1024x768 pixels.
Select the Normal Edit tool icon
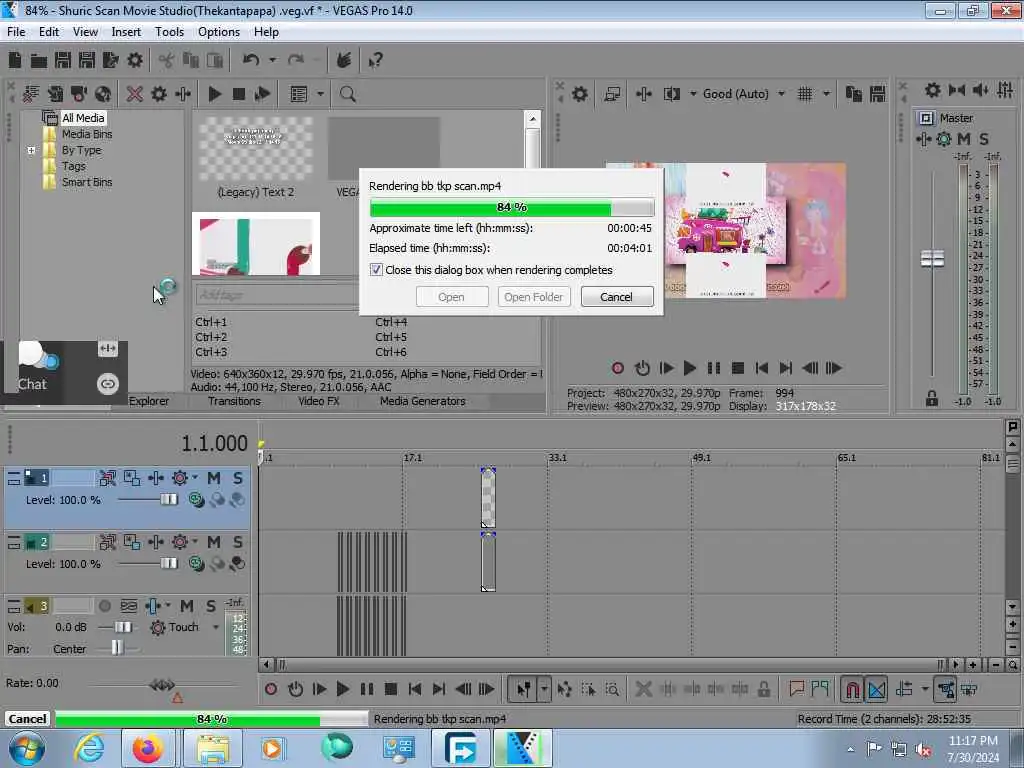pos(524,689)
